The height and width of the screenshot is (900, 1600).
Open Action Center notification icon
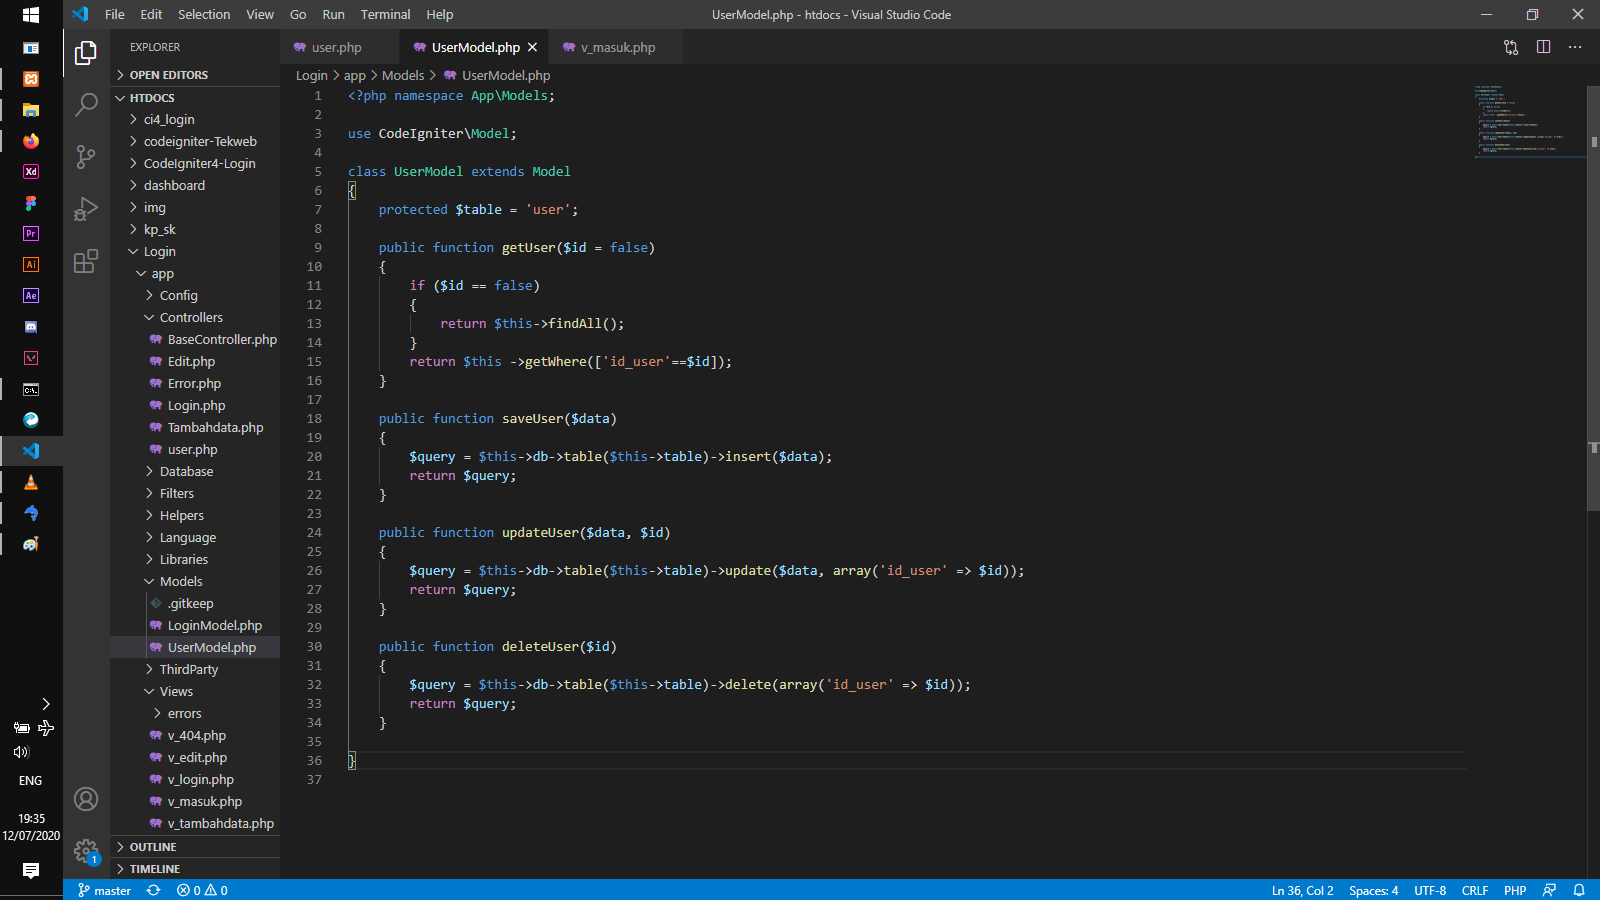[31, 870]
